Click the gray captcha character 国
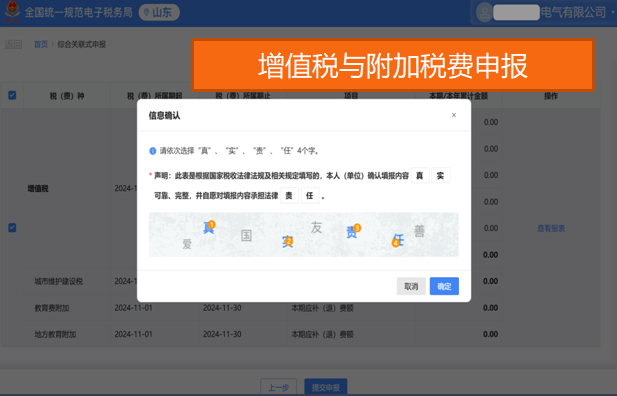 pos(246,235)
